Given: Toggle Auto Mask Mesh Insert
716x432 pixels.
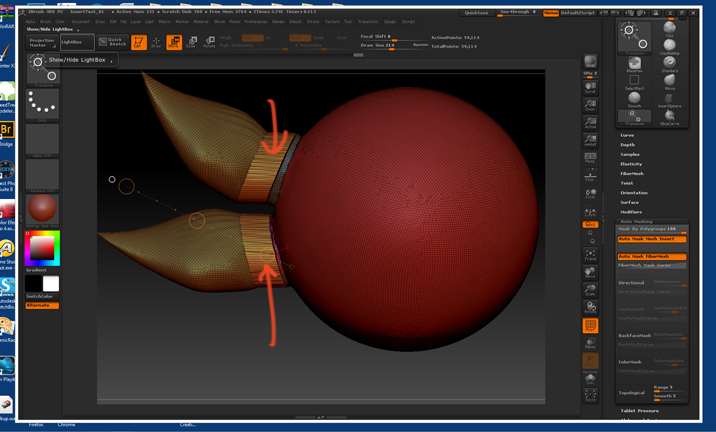Looking at the screenshot, I should (x=651, y=239).
